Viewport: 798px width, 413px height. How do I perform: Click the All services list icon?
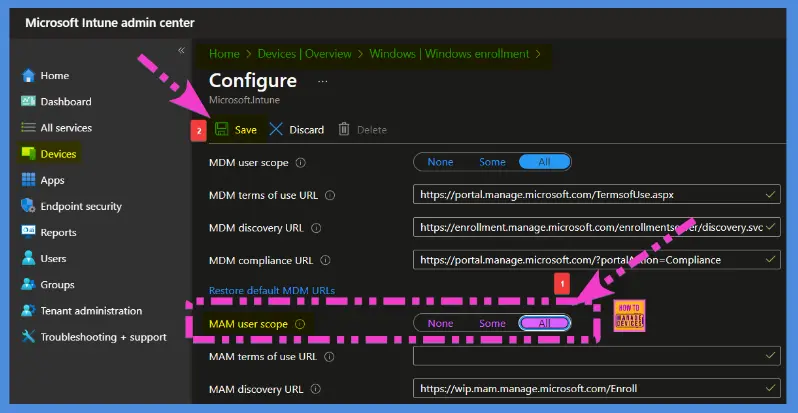coord(28,128)
